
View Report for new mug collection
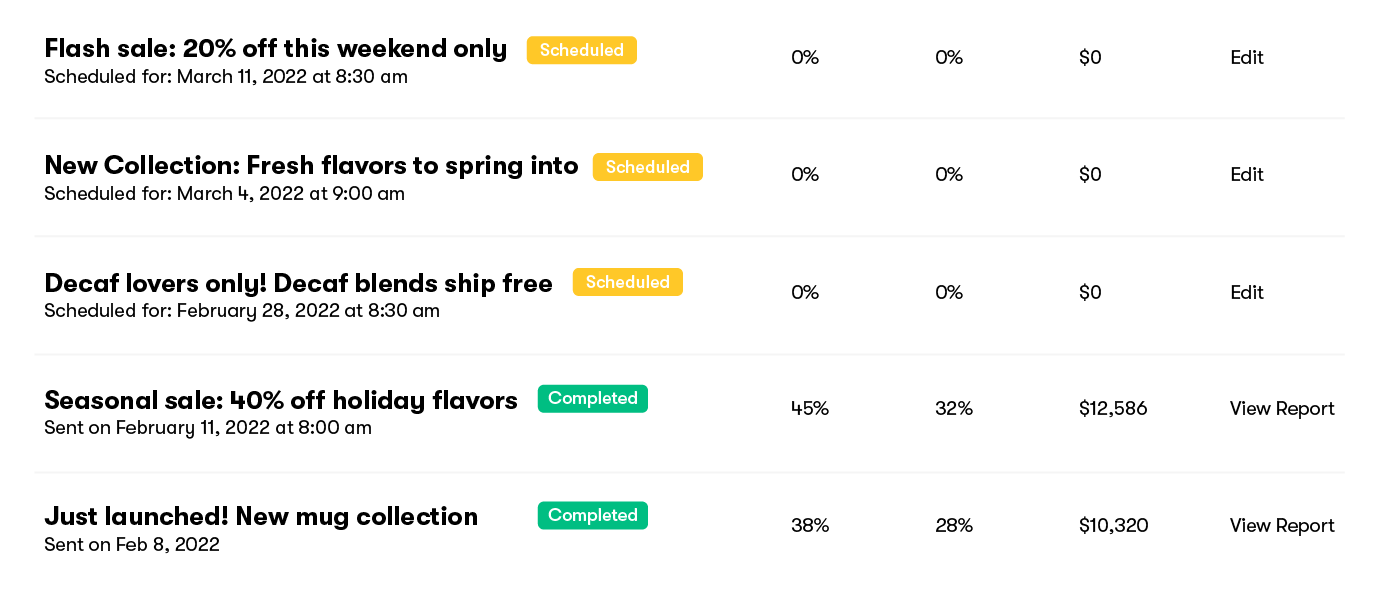click(1282, 526)
